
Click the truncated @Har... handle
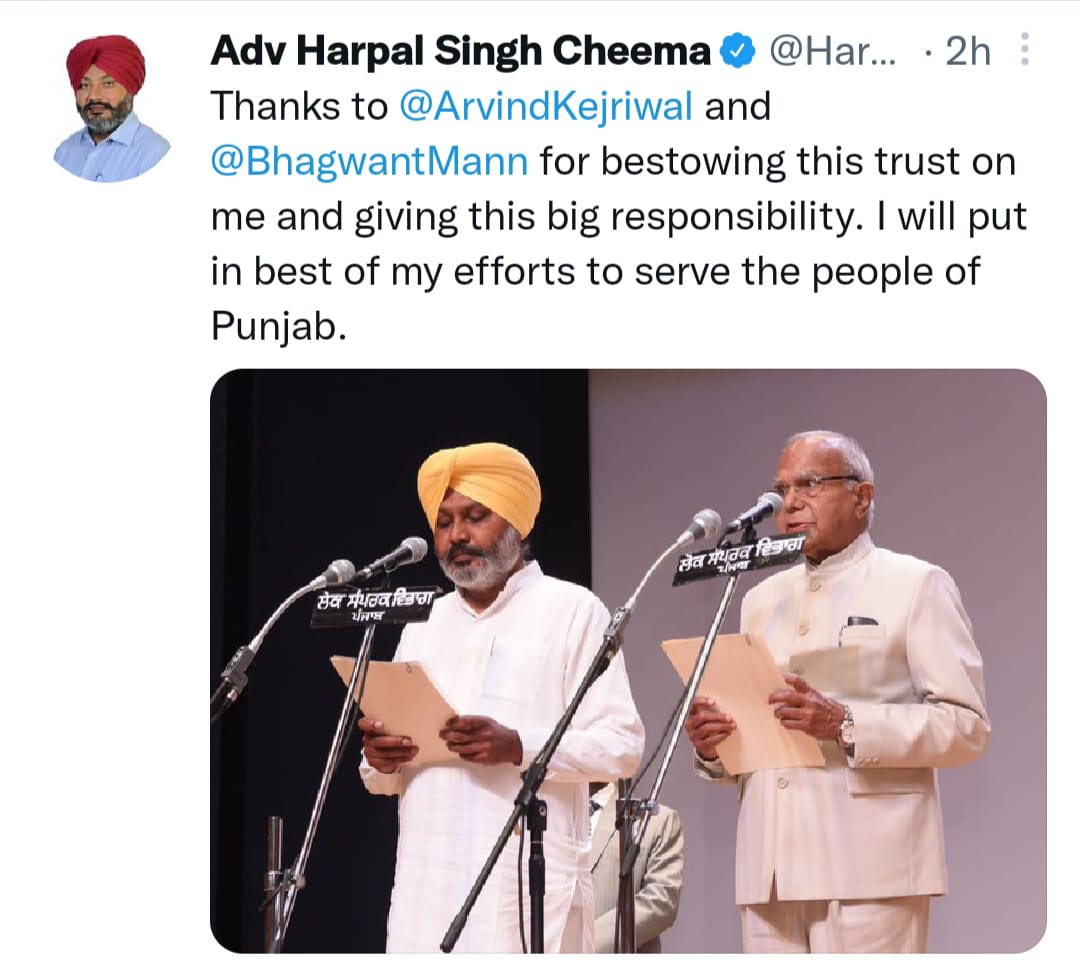pos(833,52)
